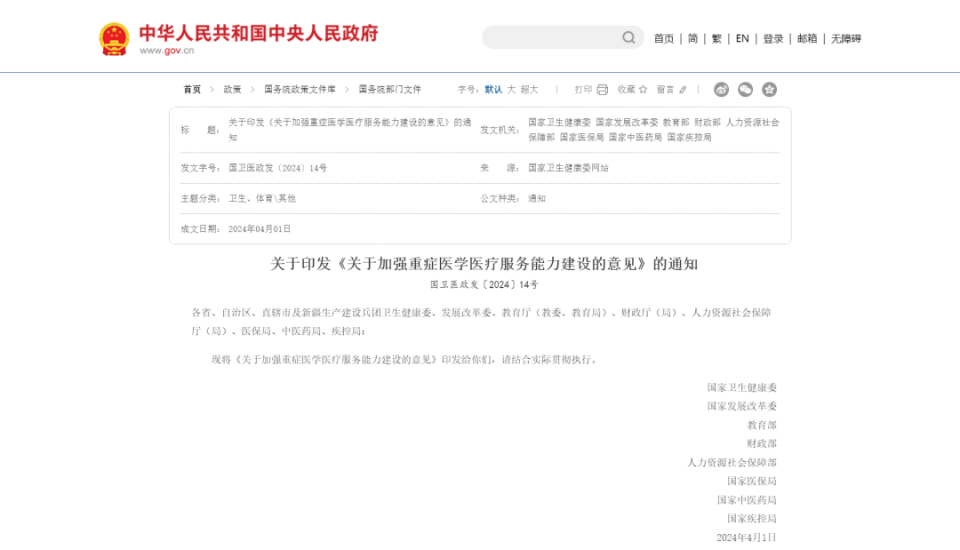This screenshot has height=550, width=960.
Task: Open 邮箱 in the top navigation
Action: click(807, 39)
